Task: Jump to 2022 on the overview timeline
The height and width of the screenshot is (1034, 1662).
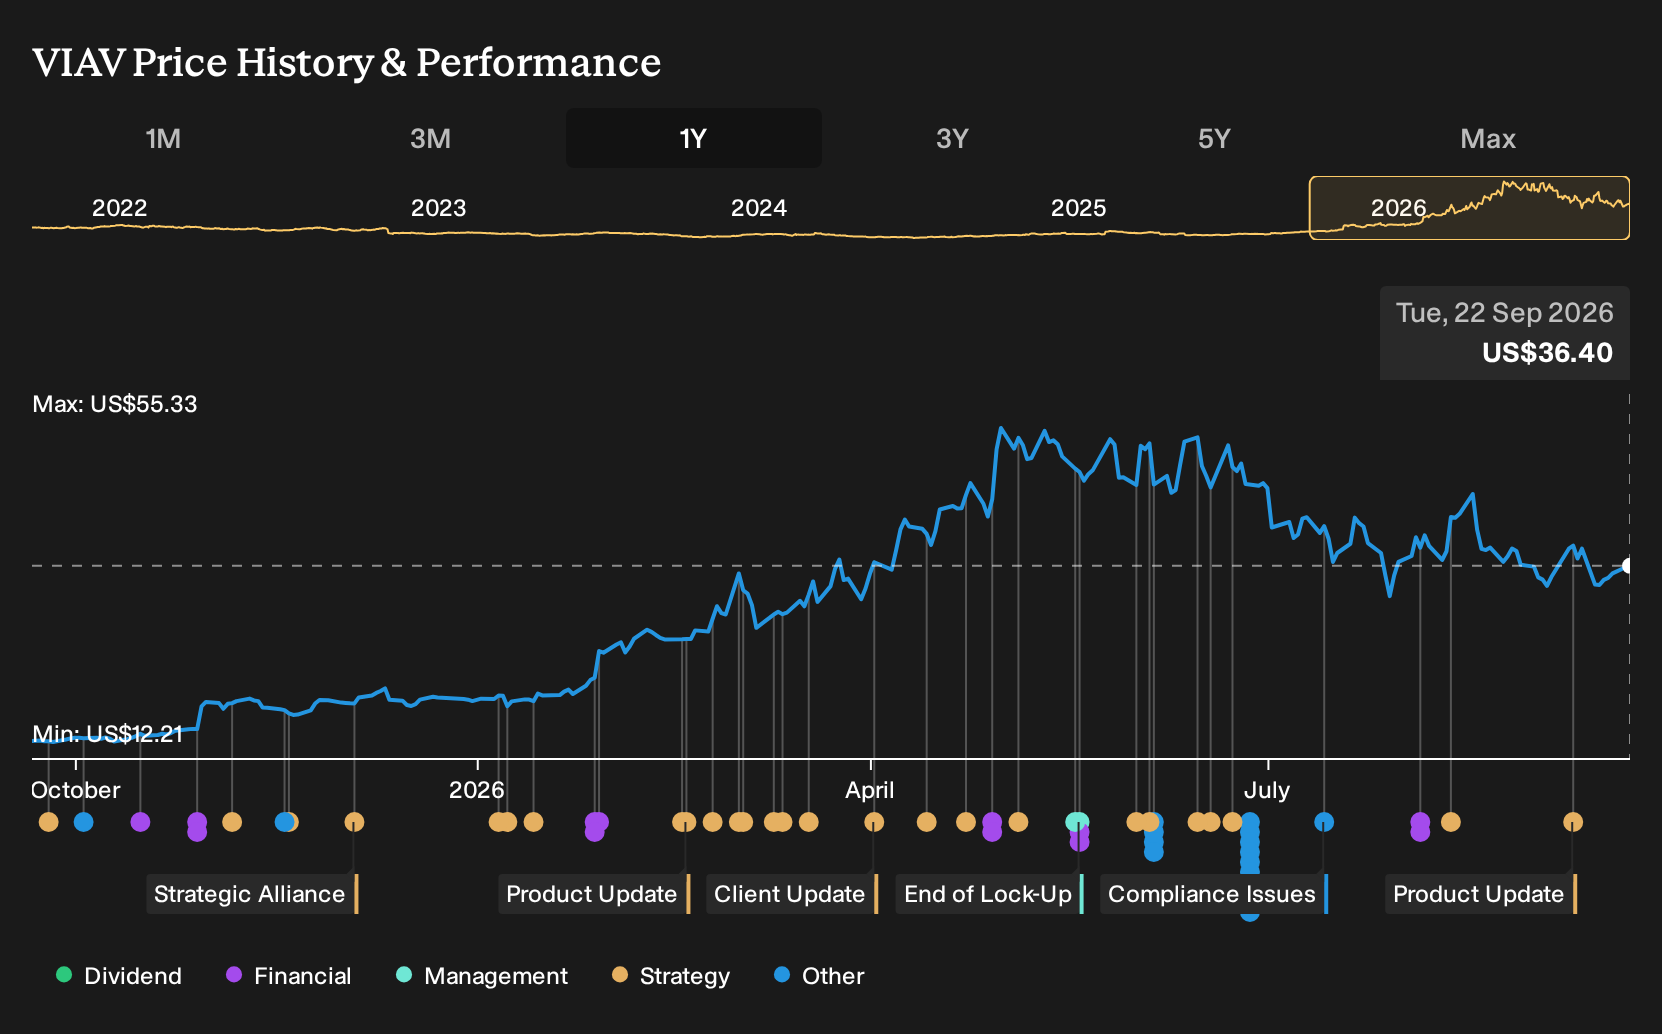Action: [119, 208]
